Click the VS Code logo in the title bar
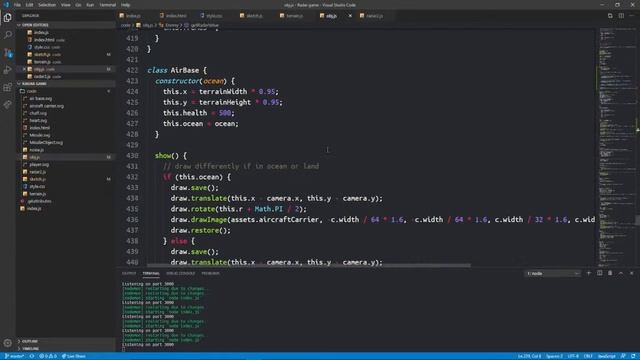 (6, 5)
